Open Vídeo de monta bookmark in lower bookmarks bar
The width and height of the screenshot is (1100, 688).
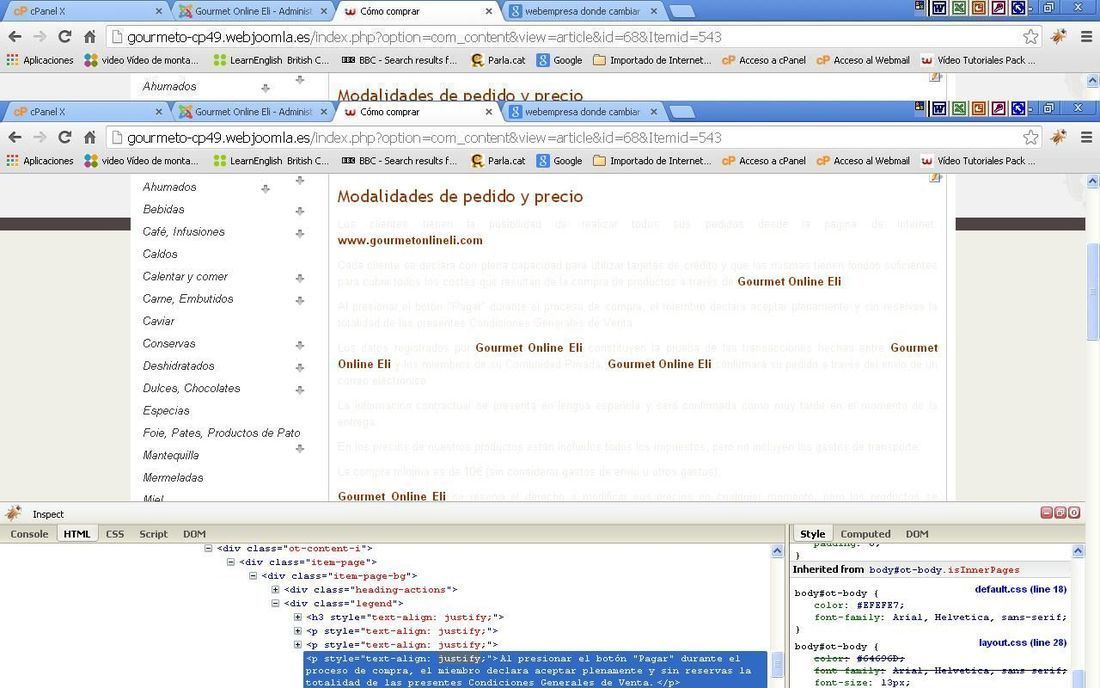[x=141, y=161]
